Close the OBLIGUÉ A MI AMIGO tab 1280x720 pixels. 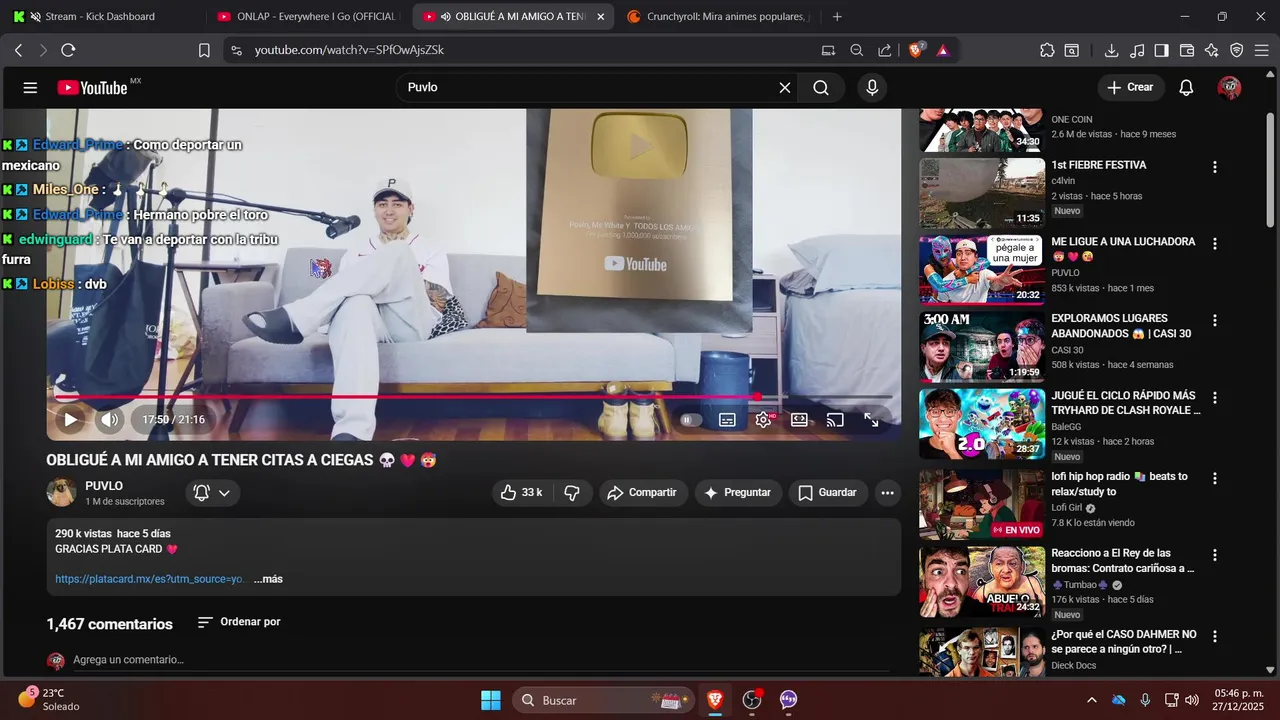point(600,16)
